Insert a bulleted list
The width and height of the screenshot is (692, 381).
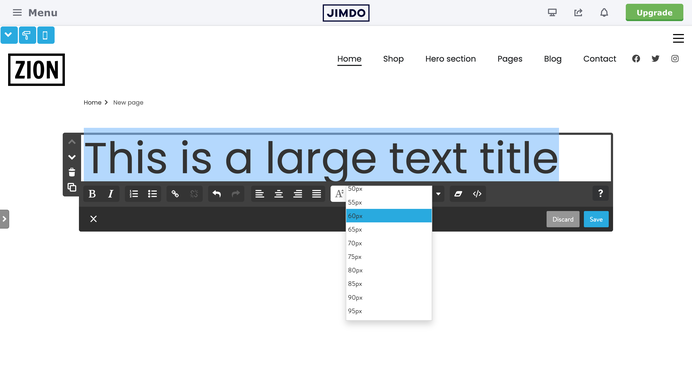click(152, 194)
